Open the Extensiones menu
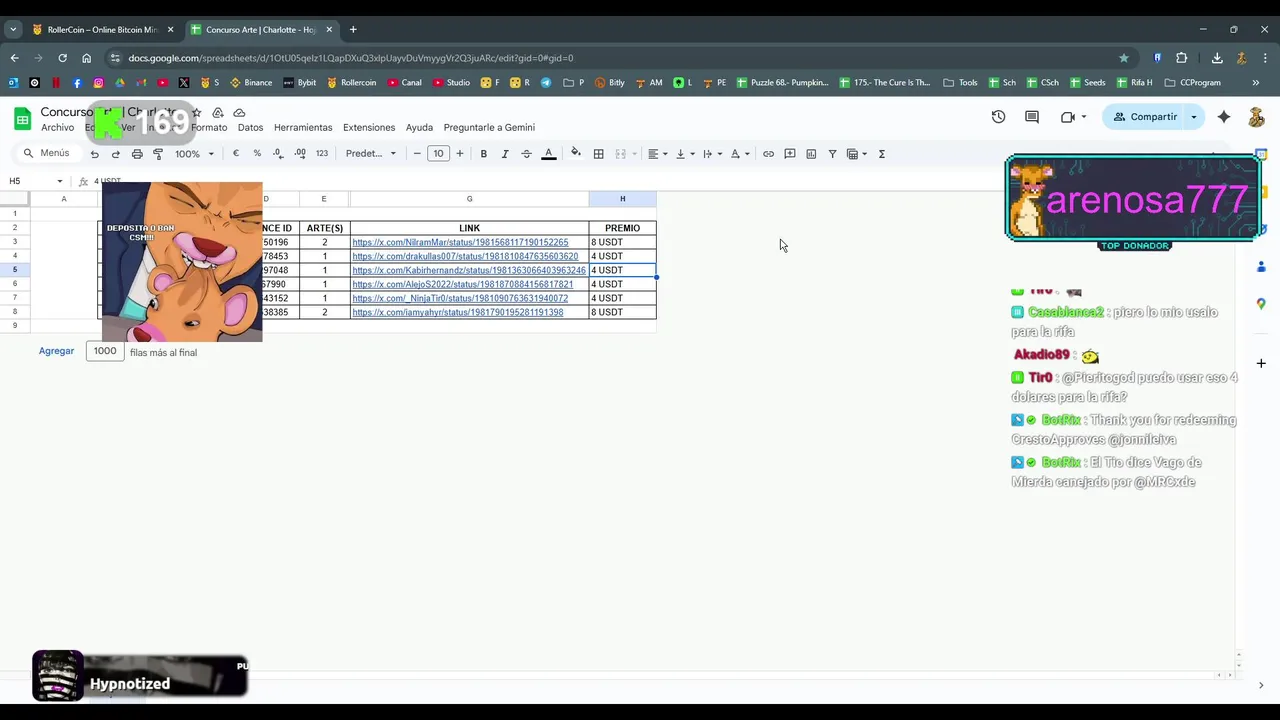The image size is (1280, 720). (369, 128)
